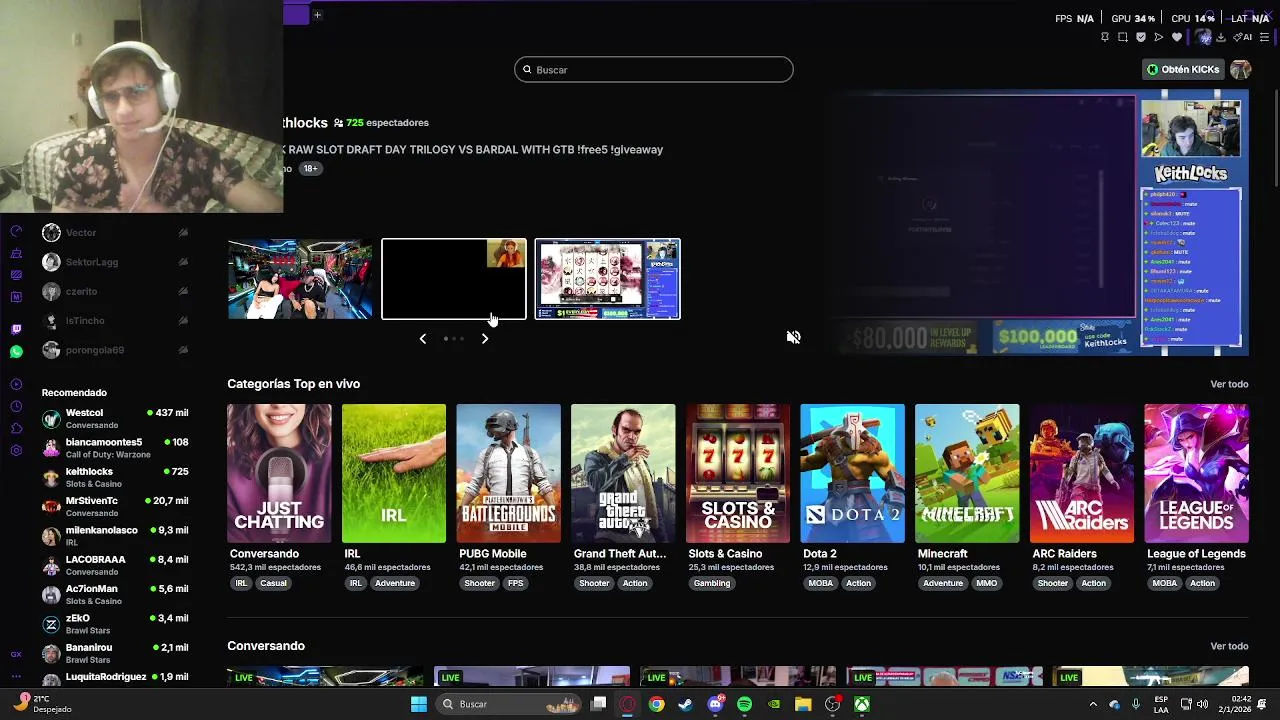The width and height of the screenshot is (1280, 720).
Task: Click the Kick search field
Action: pyautogui.click(x=654, y=69)
